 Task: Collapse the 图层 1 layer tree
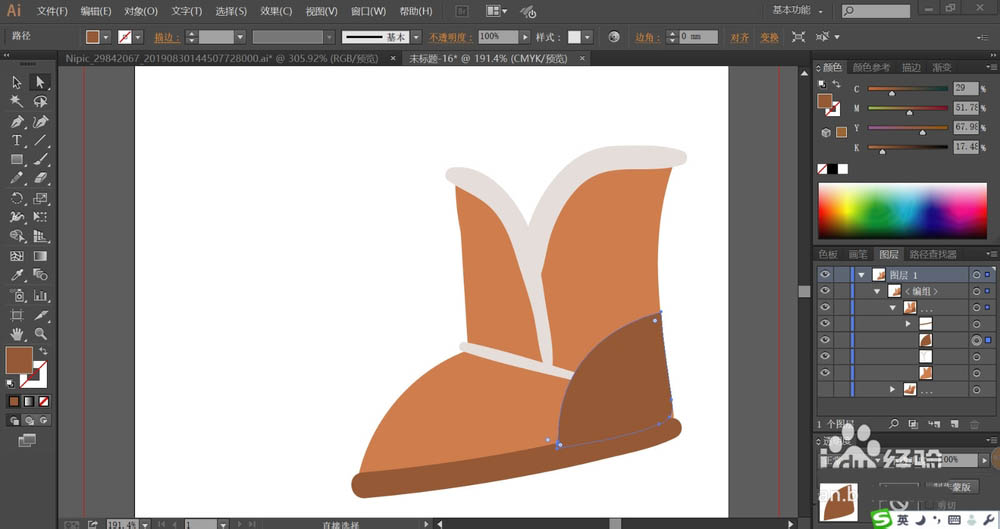point(861,274)
